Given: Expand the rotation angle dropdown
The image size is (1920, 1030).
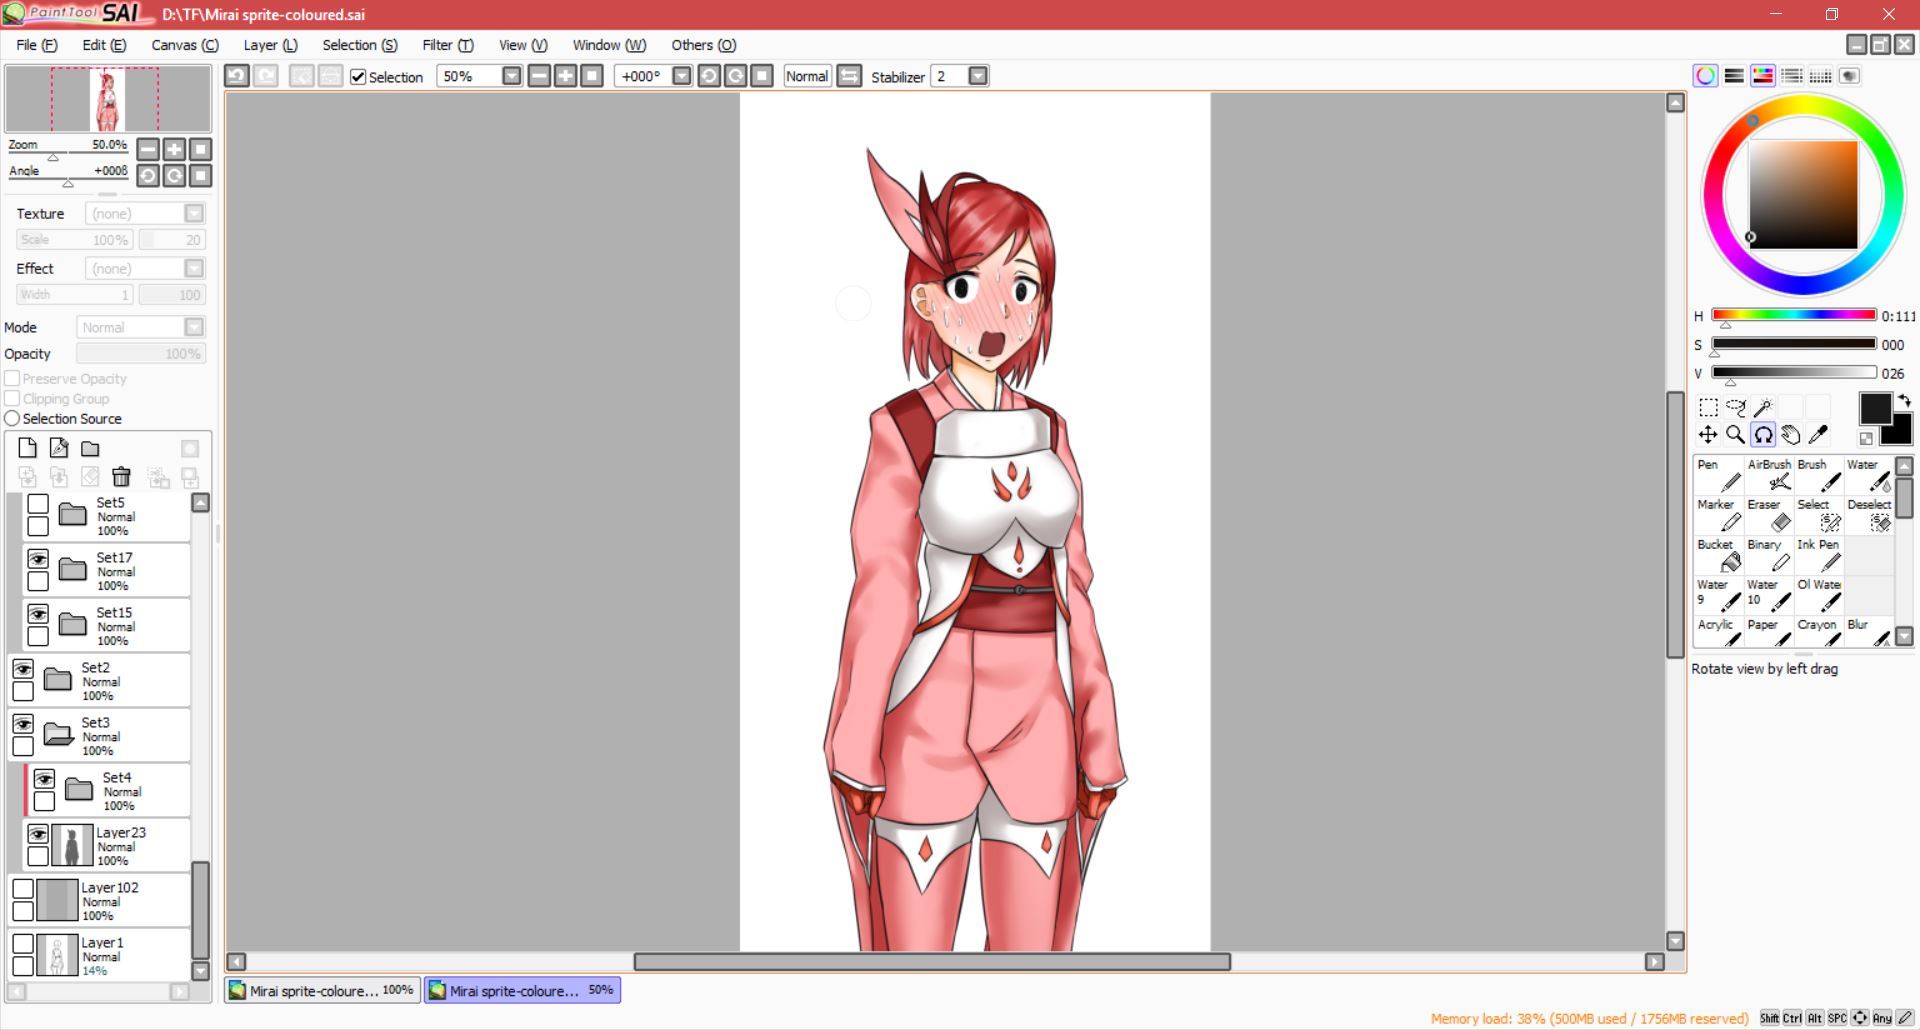Looking at the screenshot, I should (x=681, y=76).
